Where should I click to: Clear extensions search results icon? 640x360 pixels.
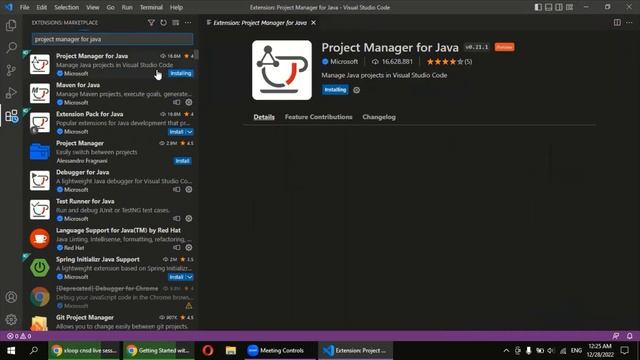click(176, 22)
